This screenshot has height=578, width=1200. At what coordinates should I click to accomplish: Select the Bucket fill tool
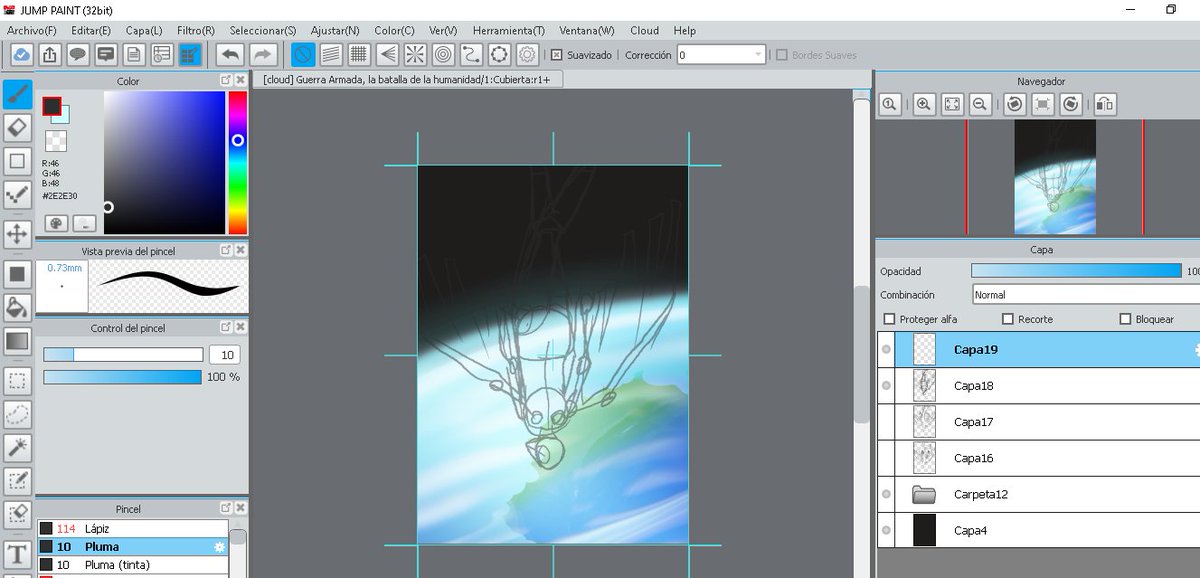[x=17, y=306]
